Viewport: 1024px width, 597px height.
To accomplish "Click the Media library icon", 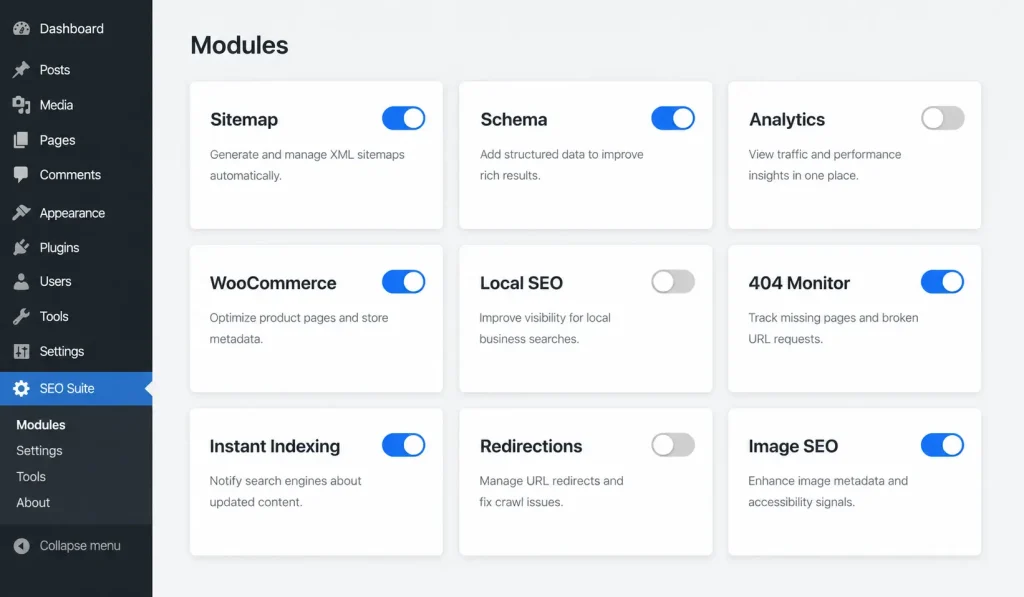I will (22, 105).
